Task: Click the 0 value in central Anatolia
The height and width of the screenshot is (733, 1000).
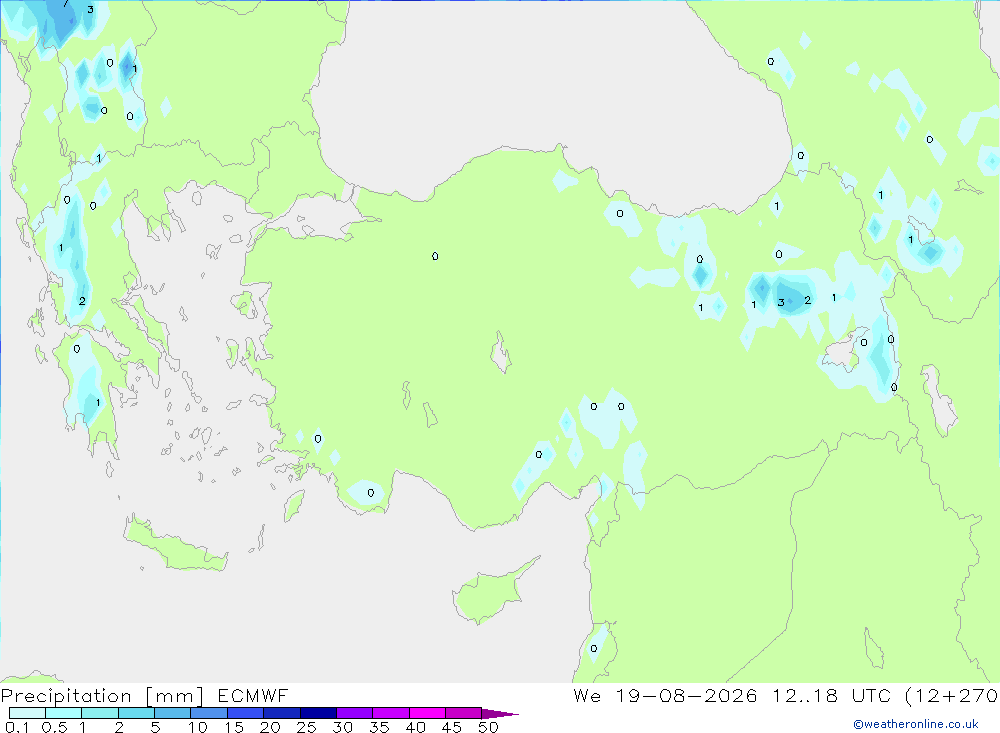Action: 435,256
